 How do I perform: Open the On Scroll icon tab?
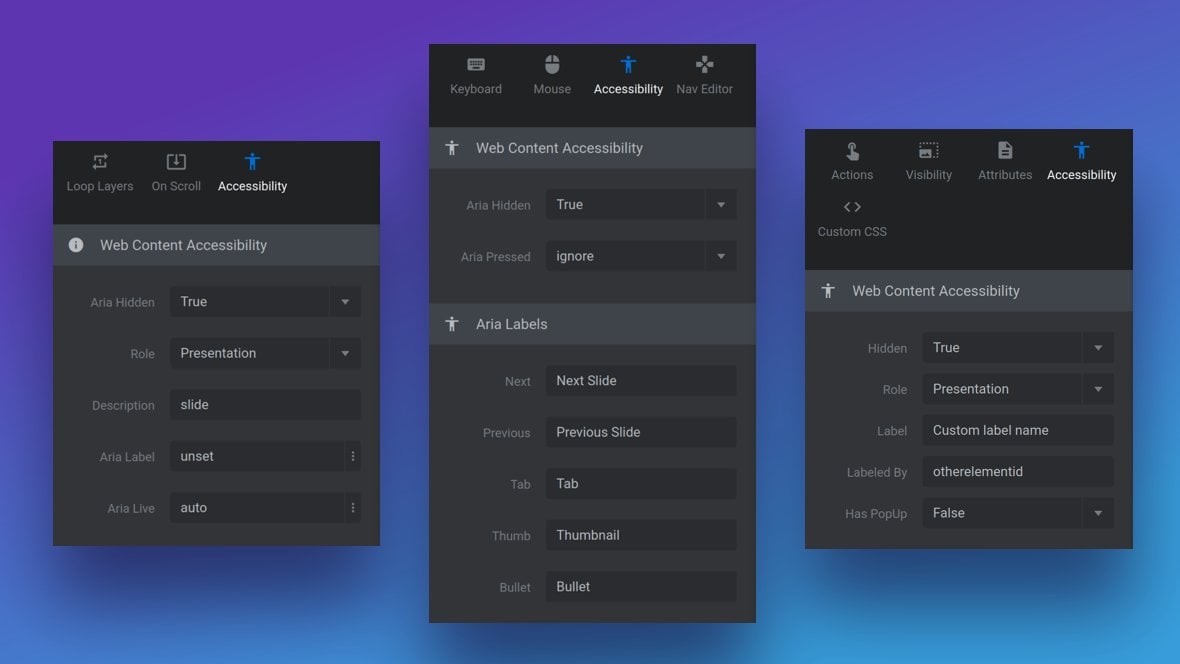click(x=176, y=162)
